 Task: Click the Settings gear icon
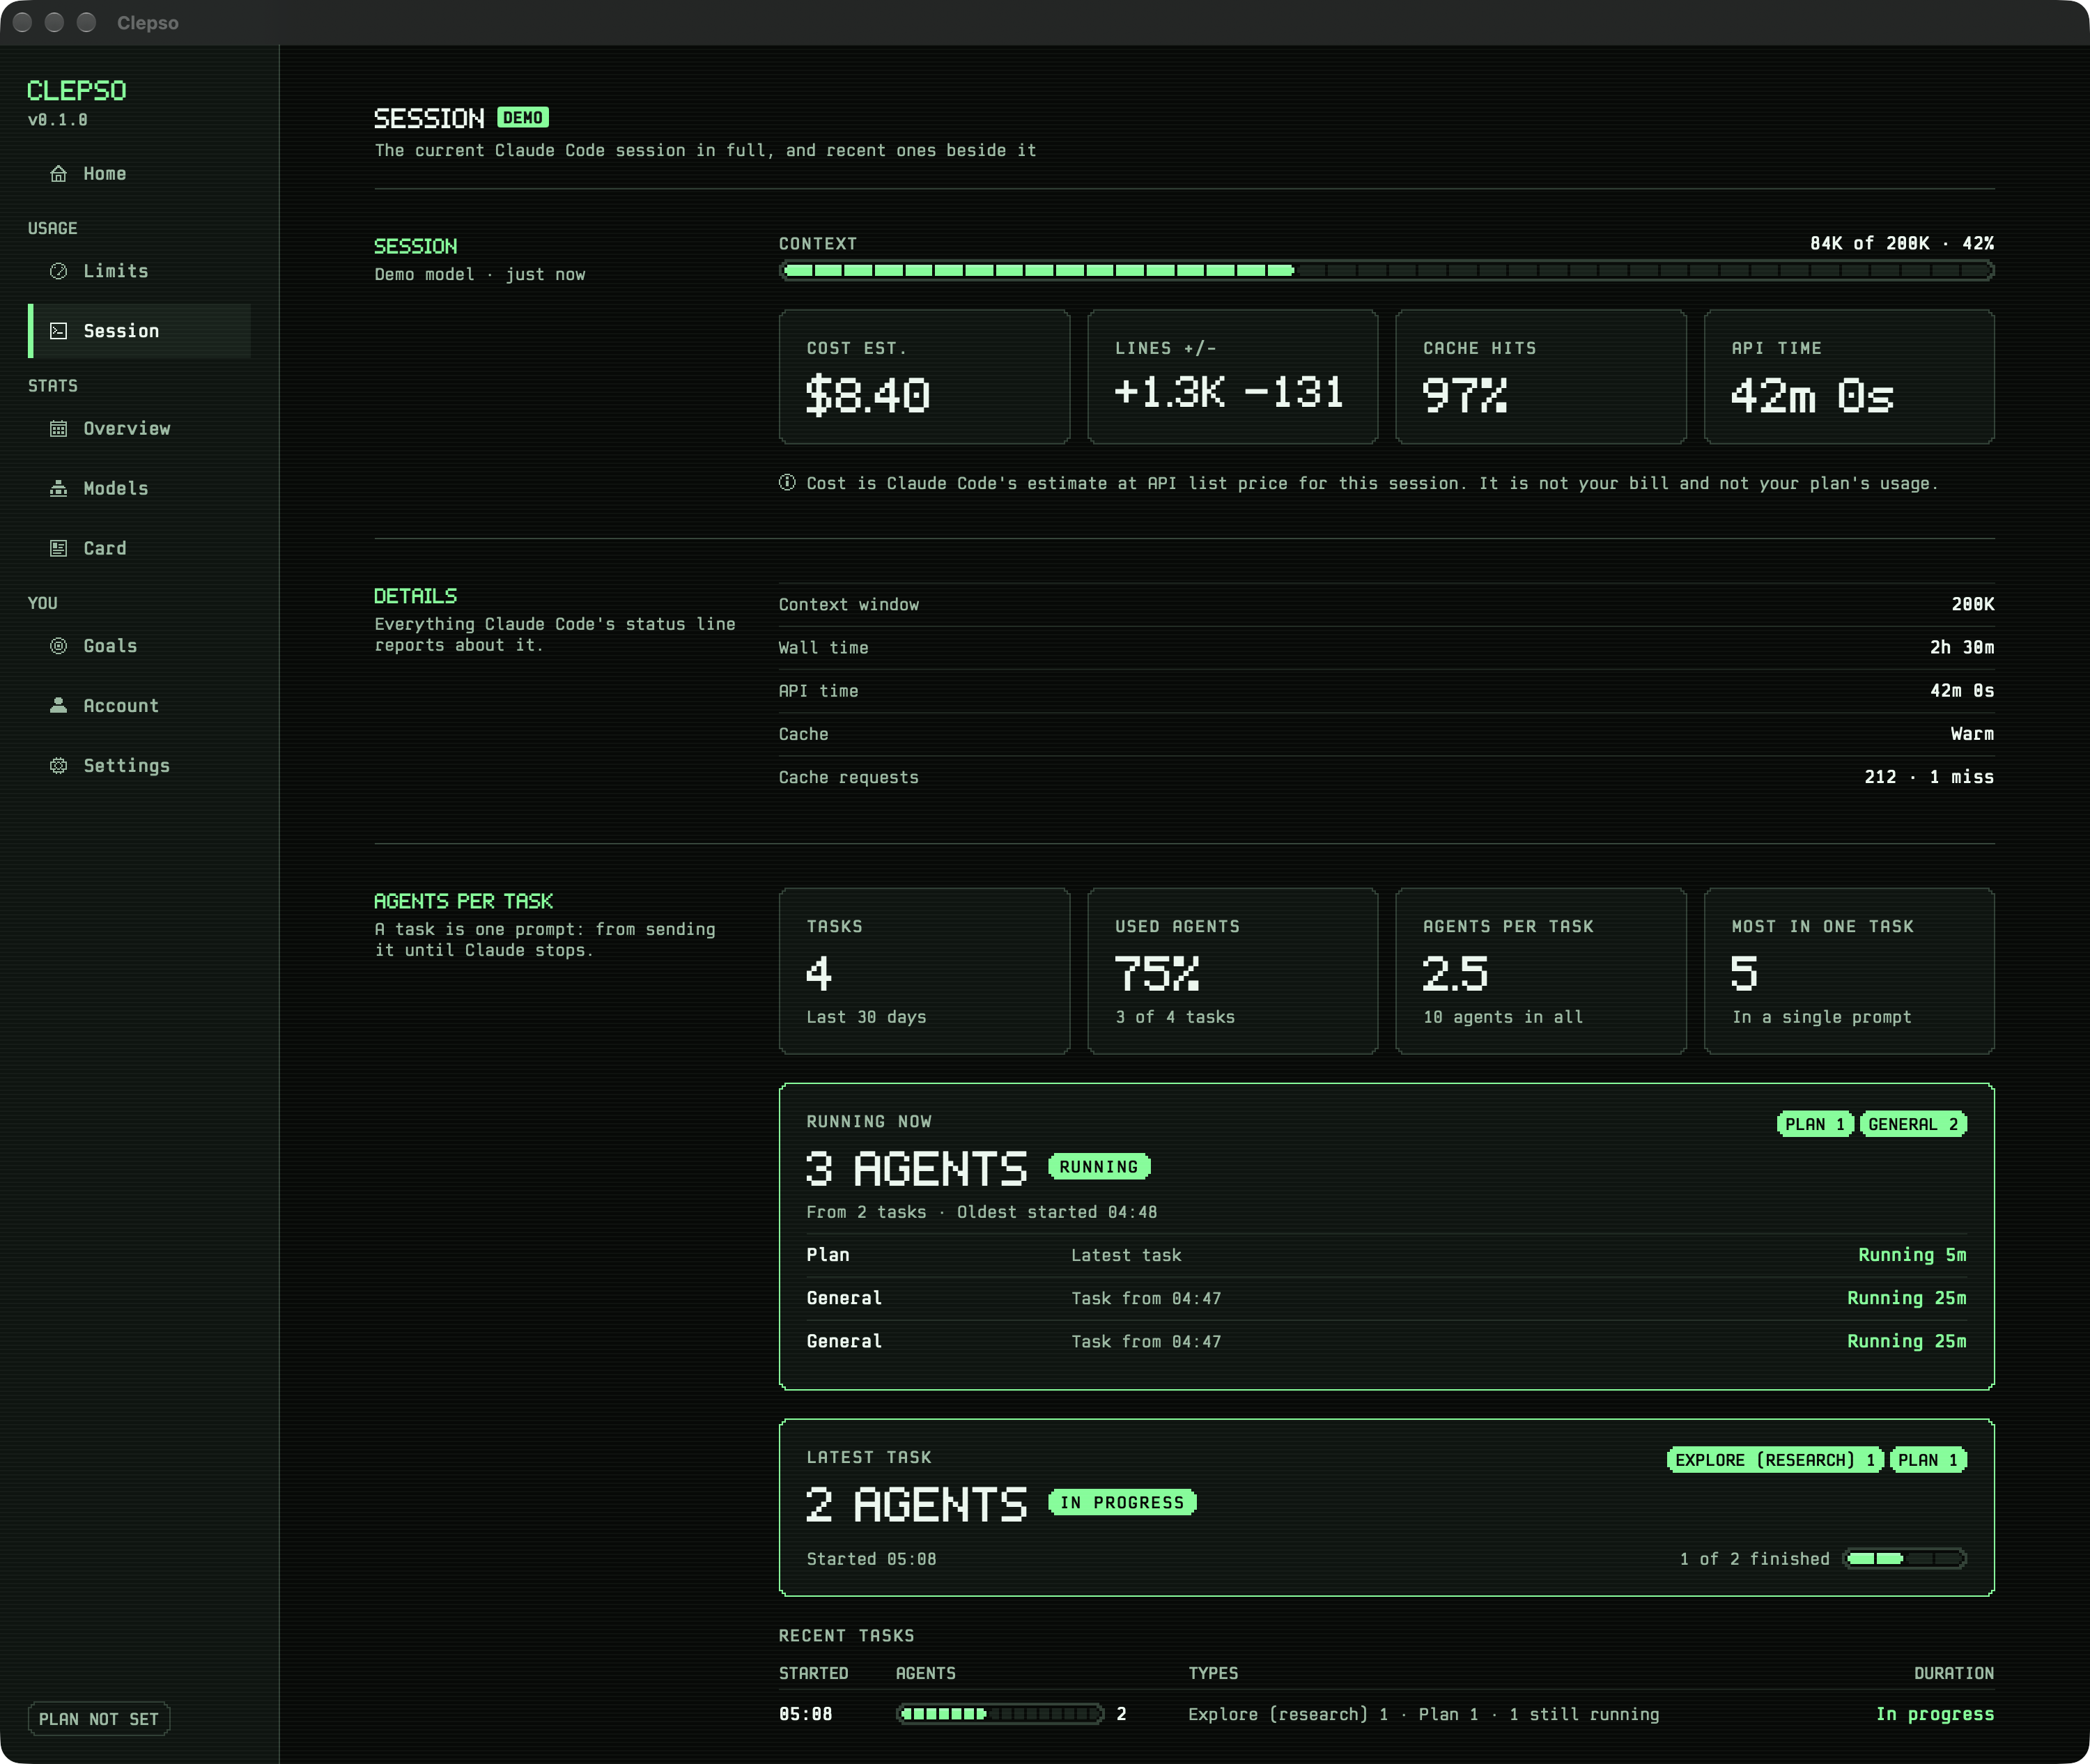point(59,766)
